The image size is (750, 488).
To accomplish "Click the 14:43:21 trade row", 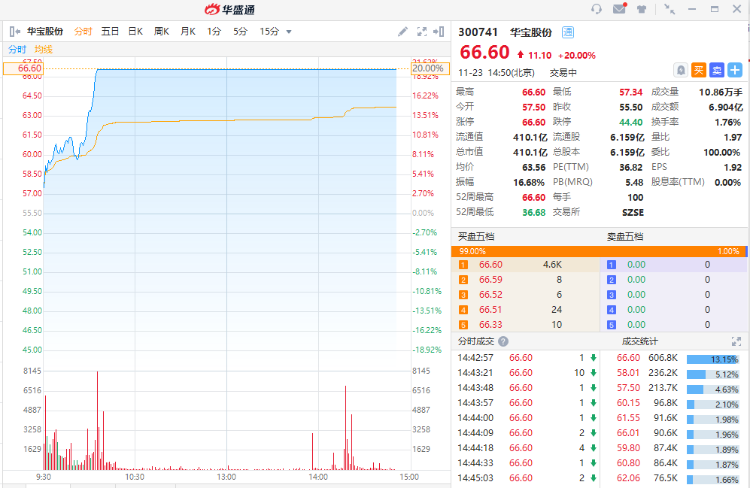I will (527, 372).
